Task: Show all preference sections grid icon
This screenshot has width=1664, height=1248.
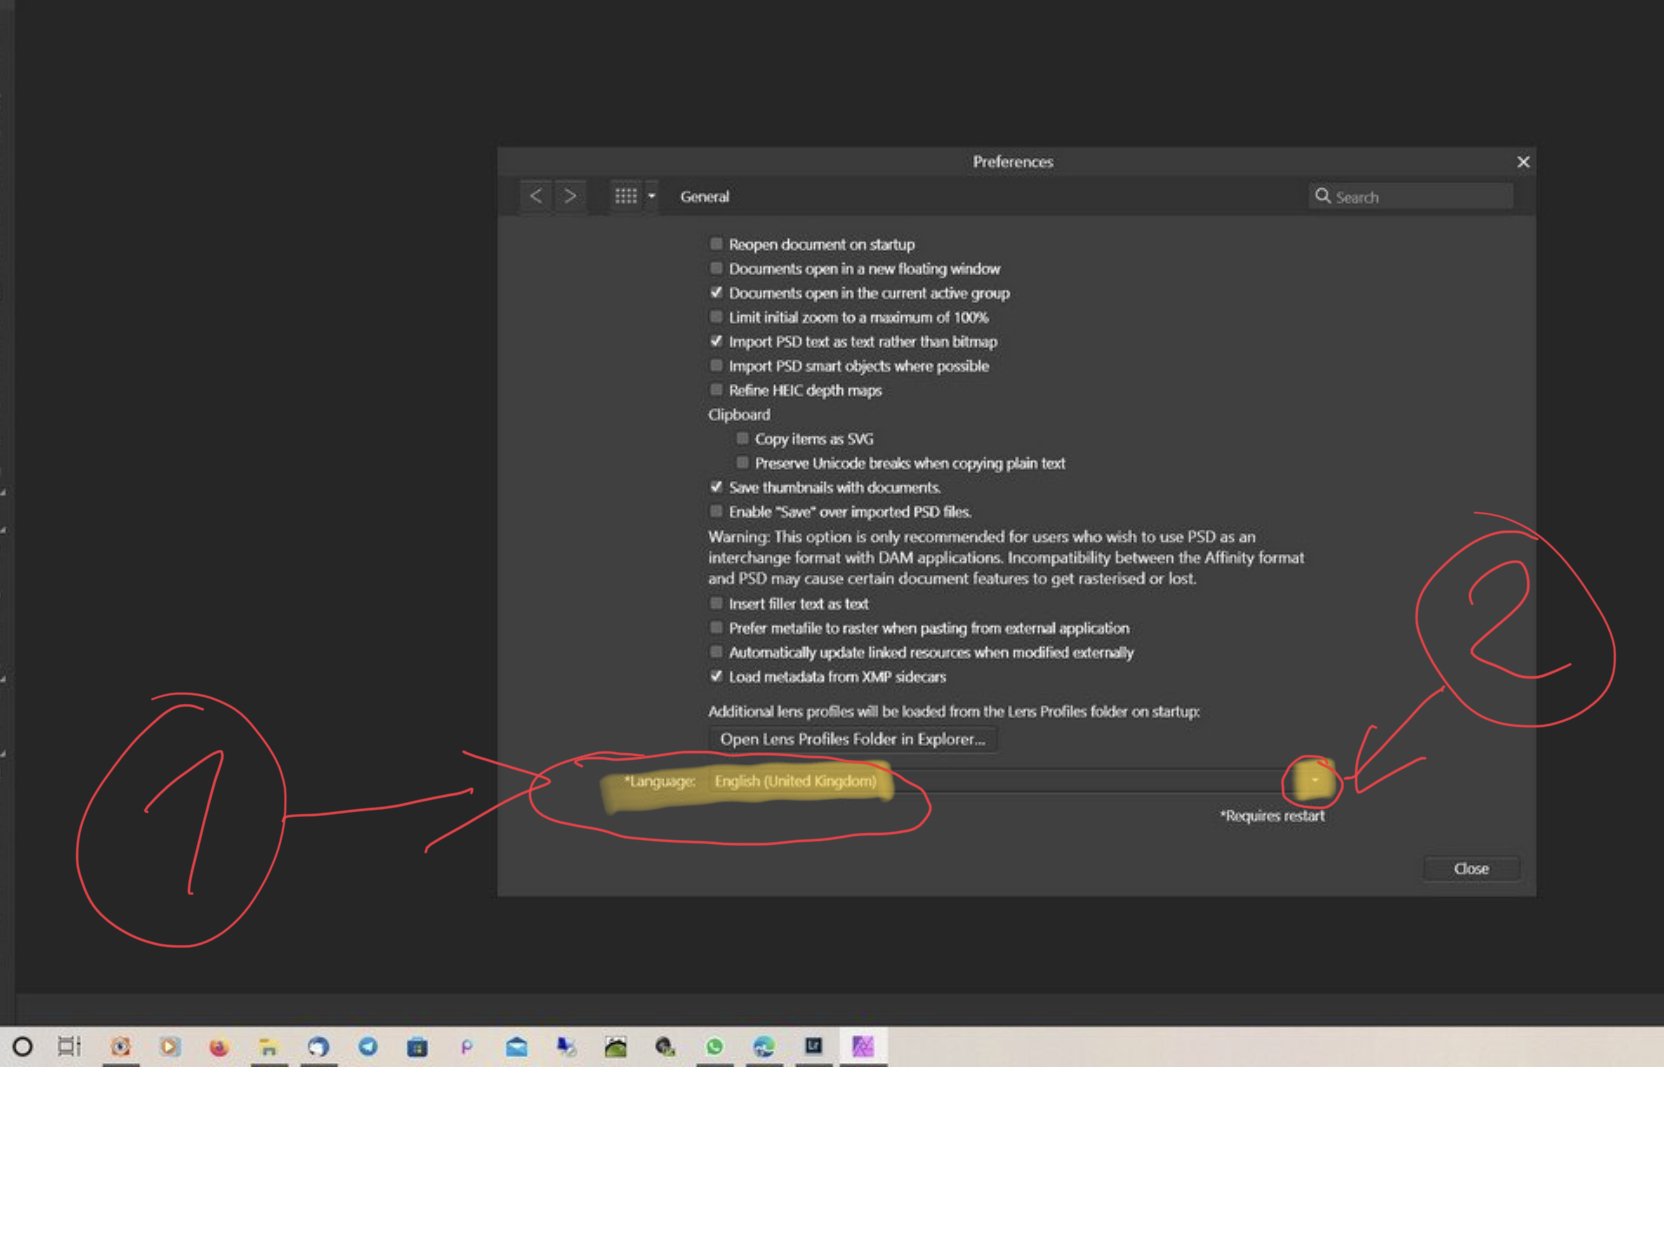Action: [626, 196]
